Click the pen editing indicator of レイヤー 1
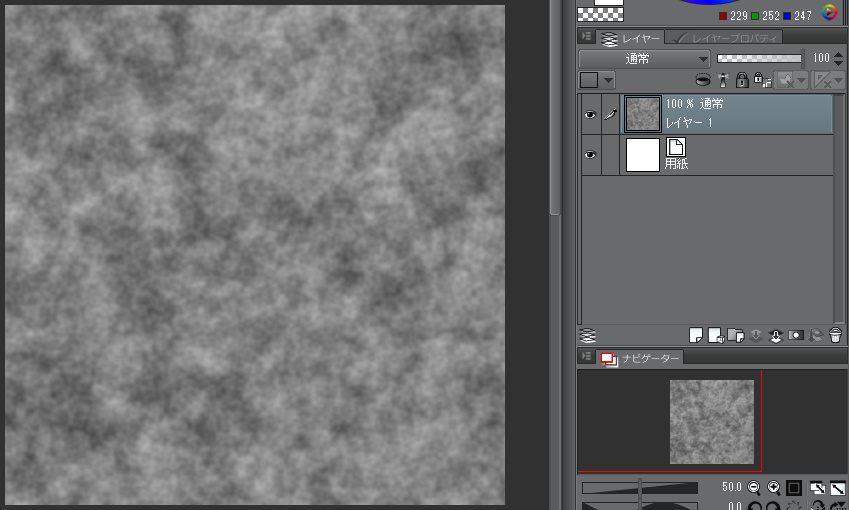 pyautogui.click(x=610, y=114)
